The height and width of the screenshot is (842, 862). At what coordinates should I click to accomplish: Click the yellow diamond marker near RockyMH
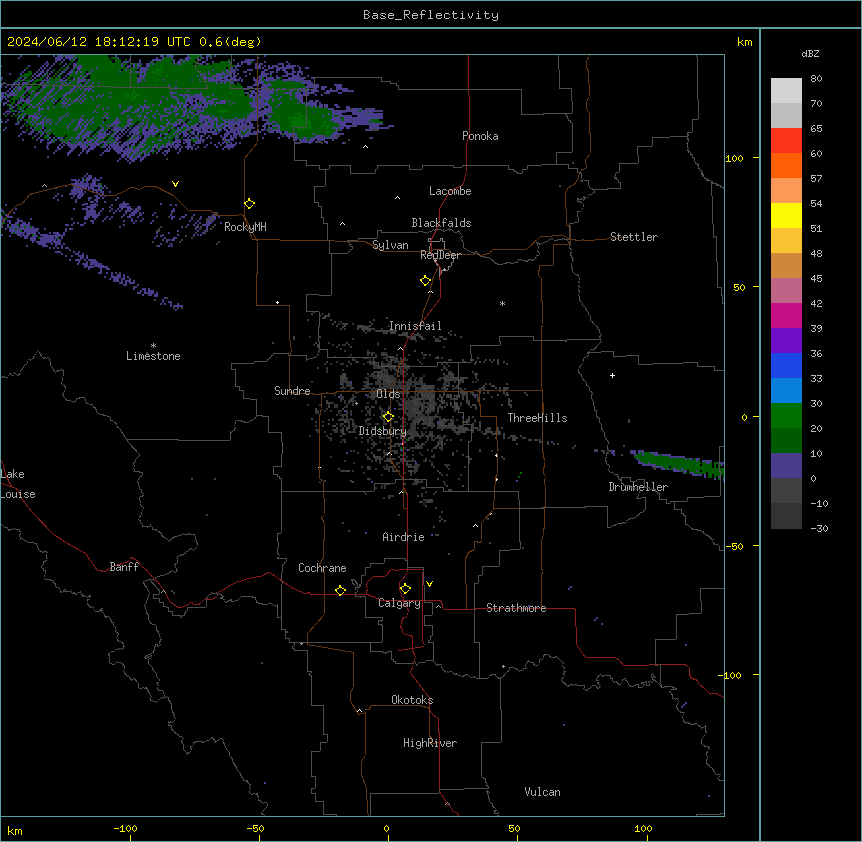coord(250,204)
